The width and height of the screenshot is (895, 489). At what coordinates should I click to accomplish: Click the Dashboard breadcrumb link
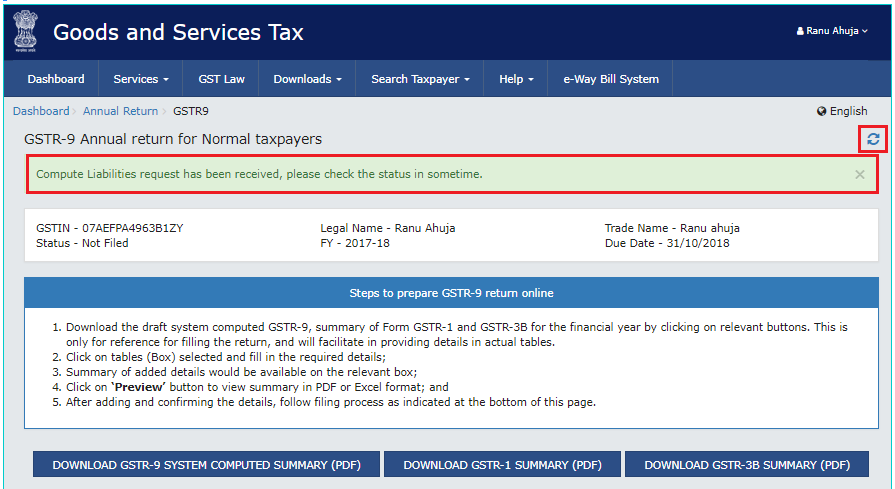pyautogui.click(x=41, y=111)
